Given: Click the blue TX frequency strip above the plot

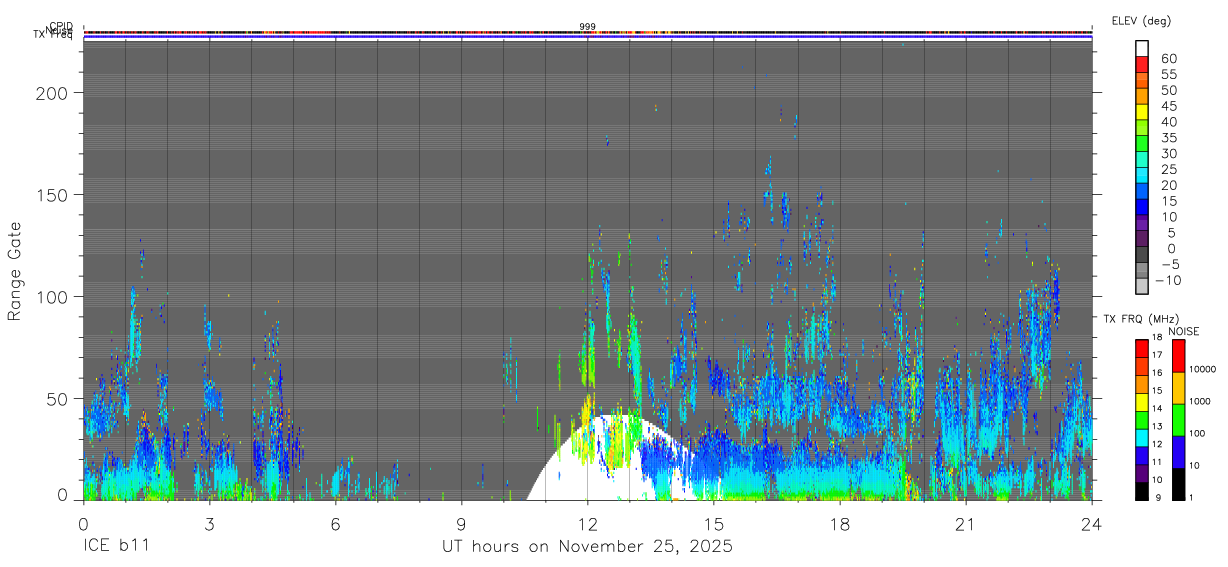Looking at the screenshot, I should [587, 39].
